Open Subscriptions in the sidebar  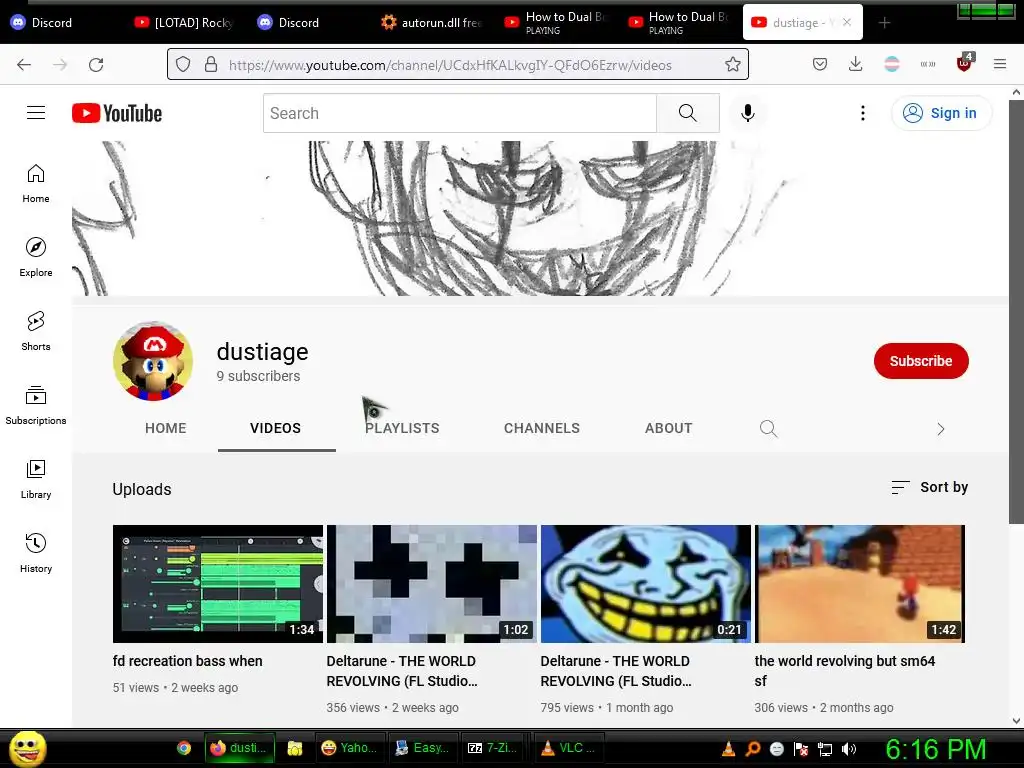coord(36,405)
